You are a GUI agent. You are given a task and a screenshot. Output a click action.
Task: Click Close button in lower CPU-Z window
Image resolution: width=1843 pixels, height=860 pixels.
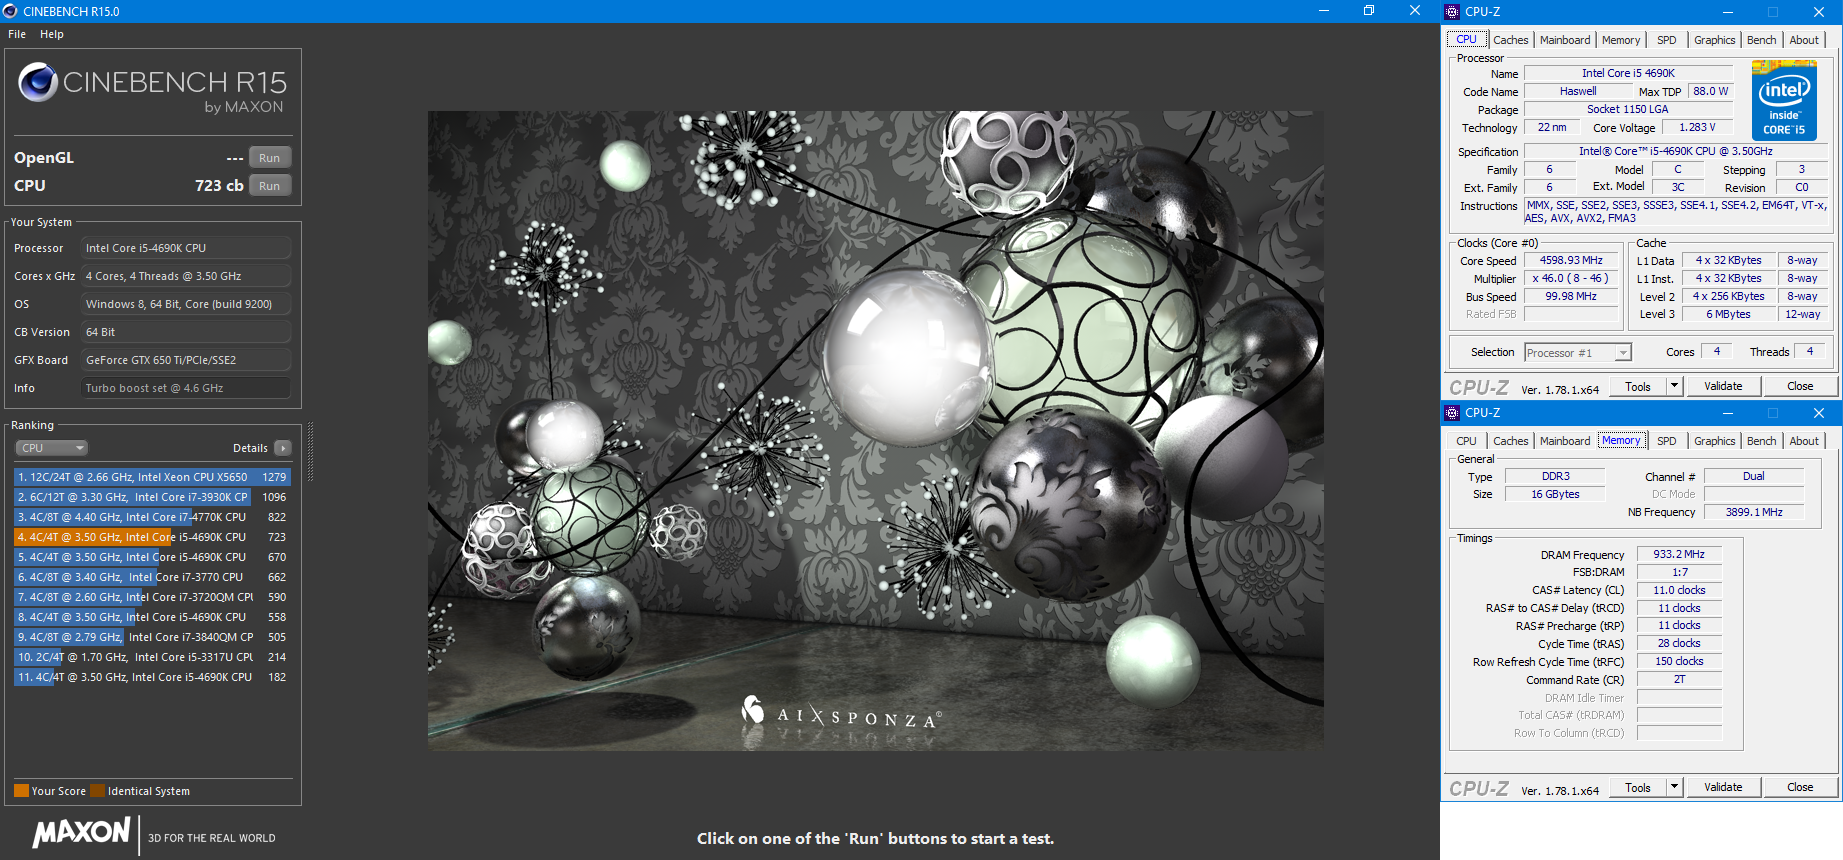(x=1800, y=787)
